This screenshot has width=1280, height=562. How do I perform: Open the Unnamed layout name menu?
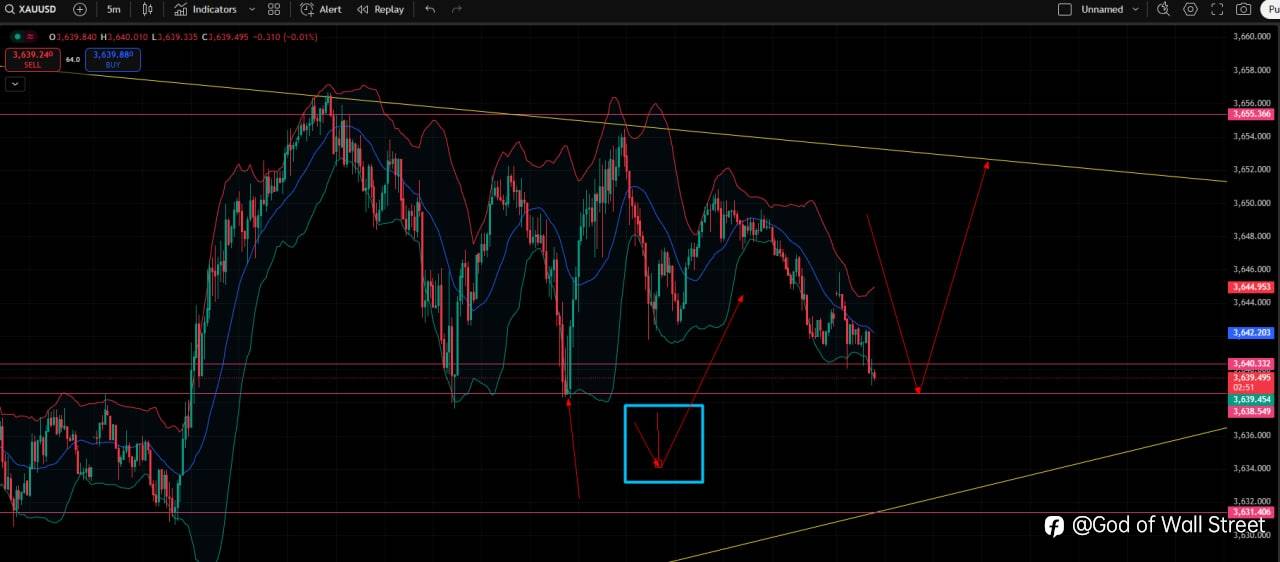[x=1102, y=9]
